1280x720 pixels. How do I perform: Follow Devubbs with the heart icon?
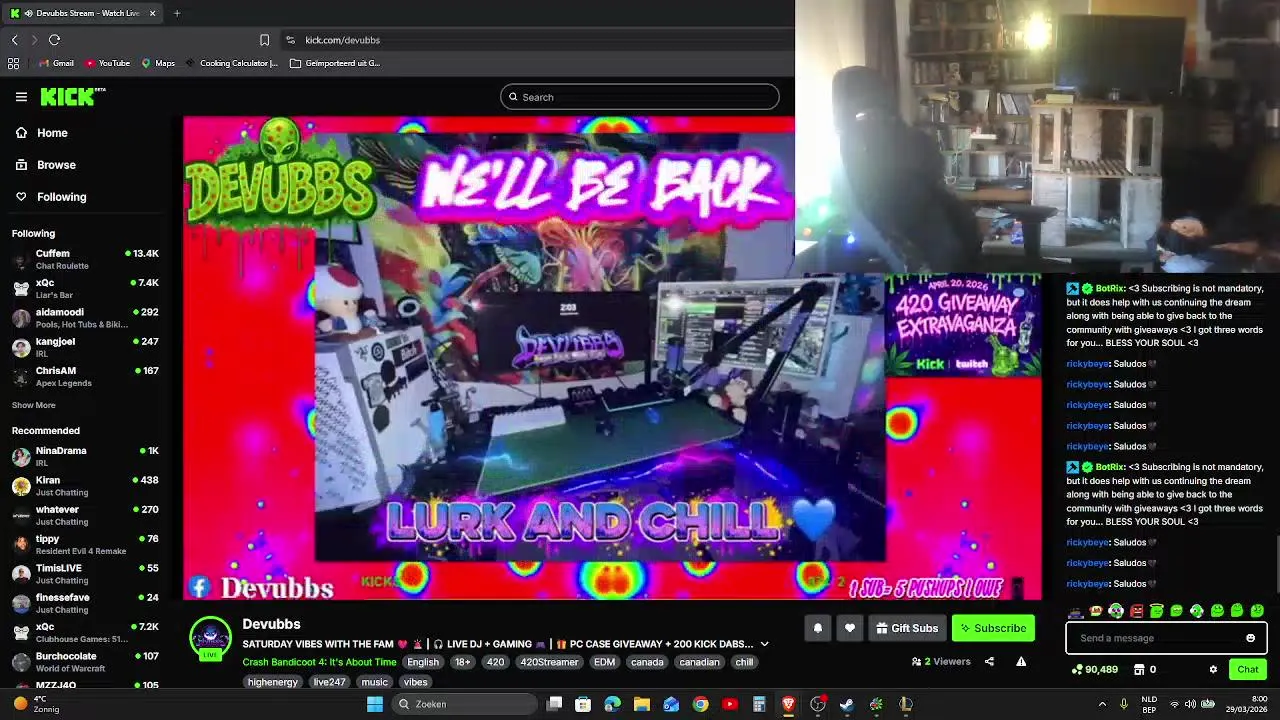tap(849, 628)
